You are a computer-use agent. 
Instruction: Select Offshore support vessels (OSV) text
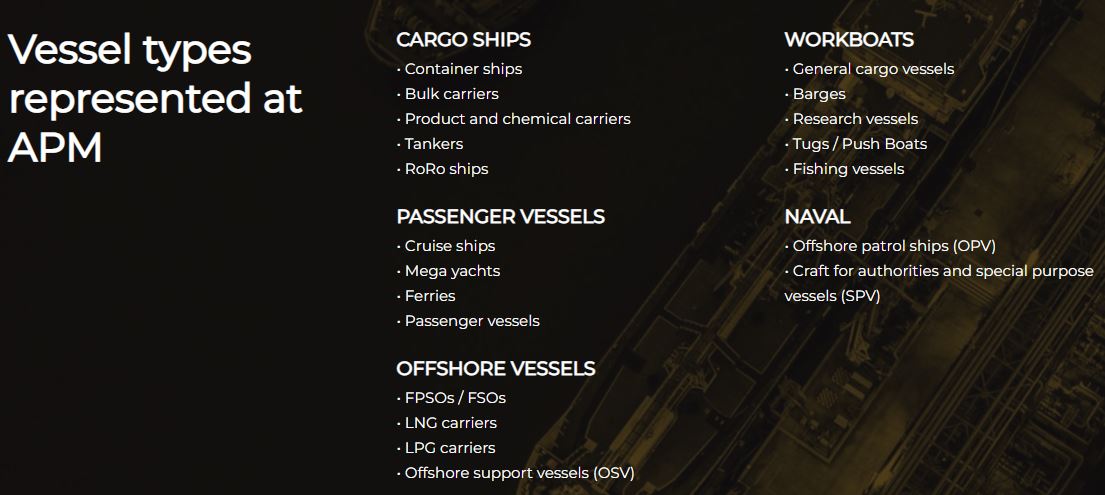pos(516,473)
